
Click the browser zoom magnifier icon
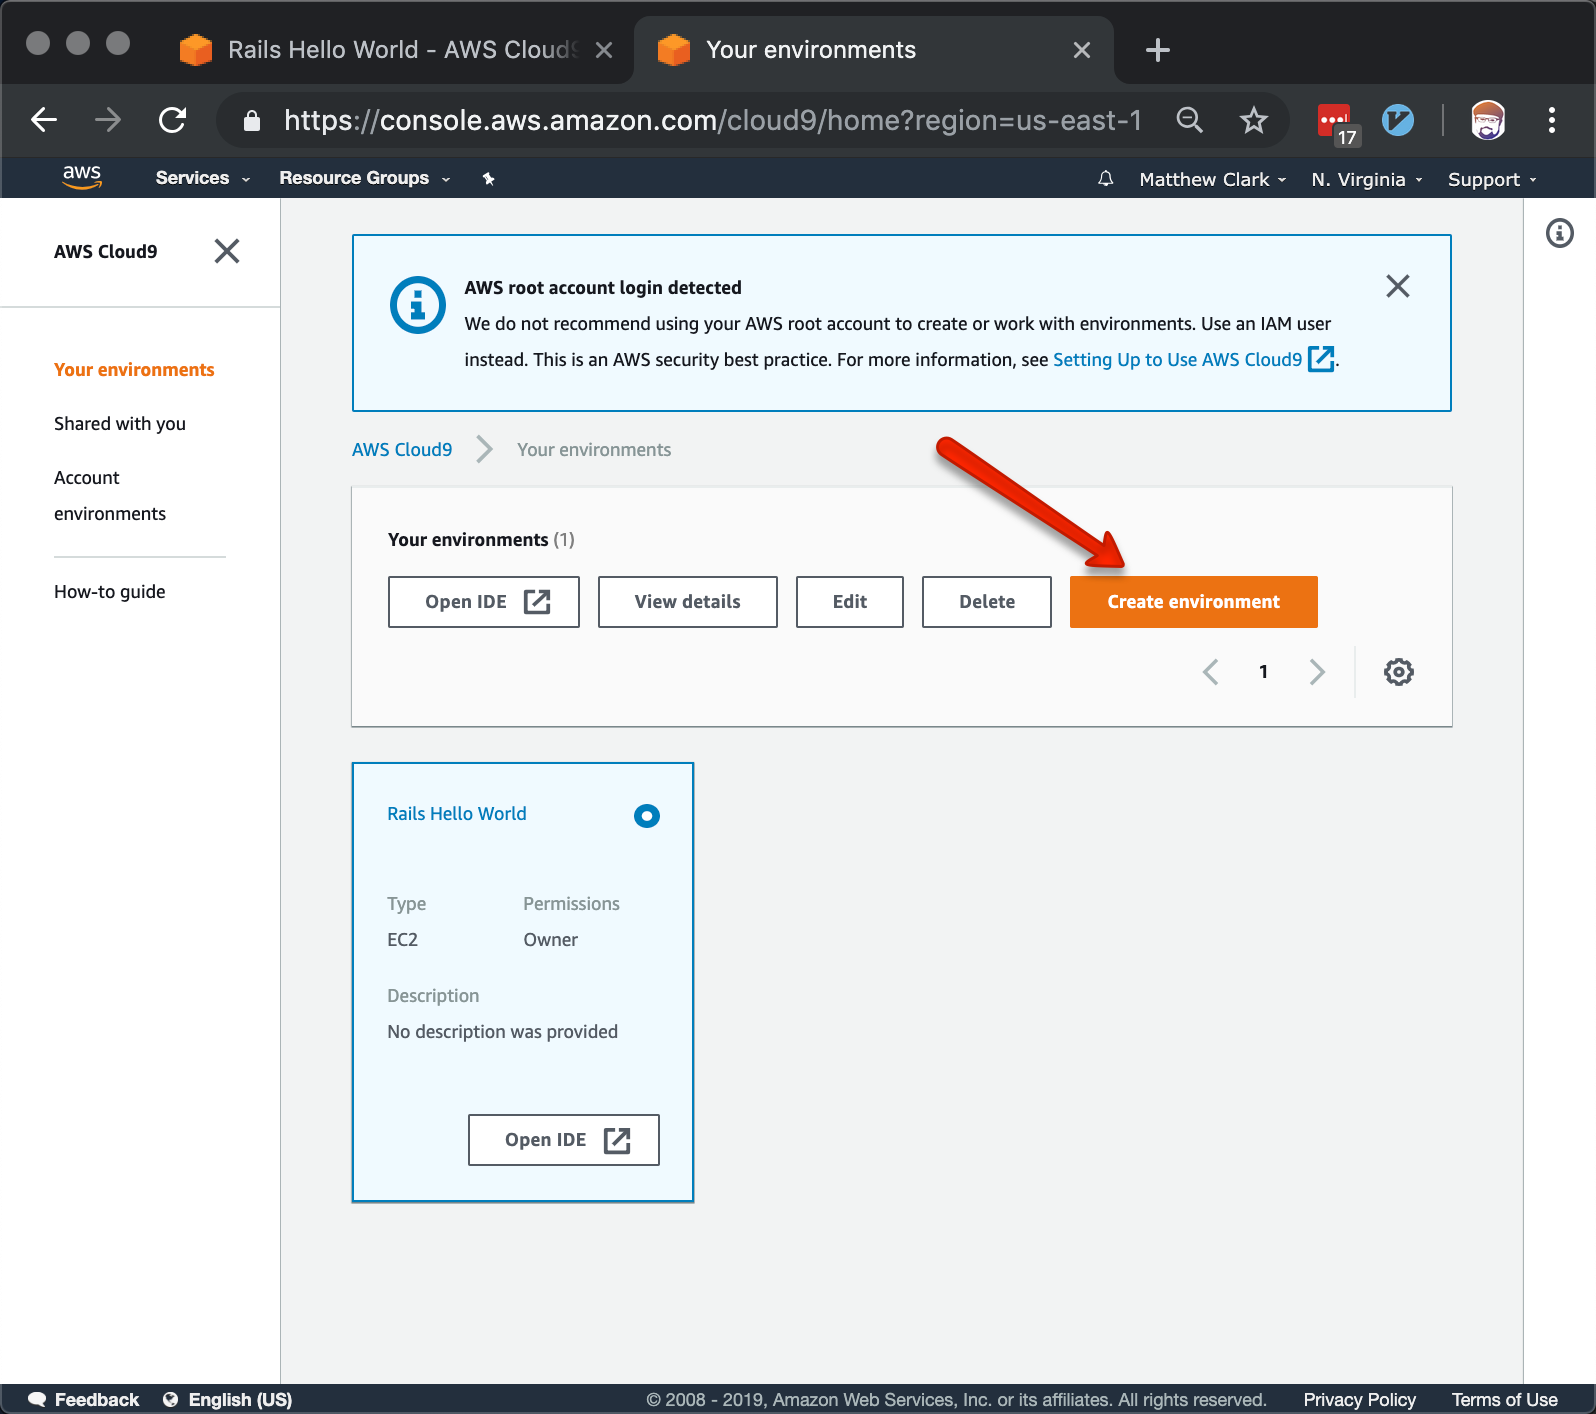point(1189,121)
